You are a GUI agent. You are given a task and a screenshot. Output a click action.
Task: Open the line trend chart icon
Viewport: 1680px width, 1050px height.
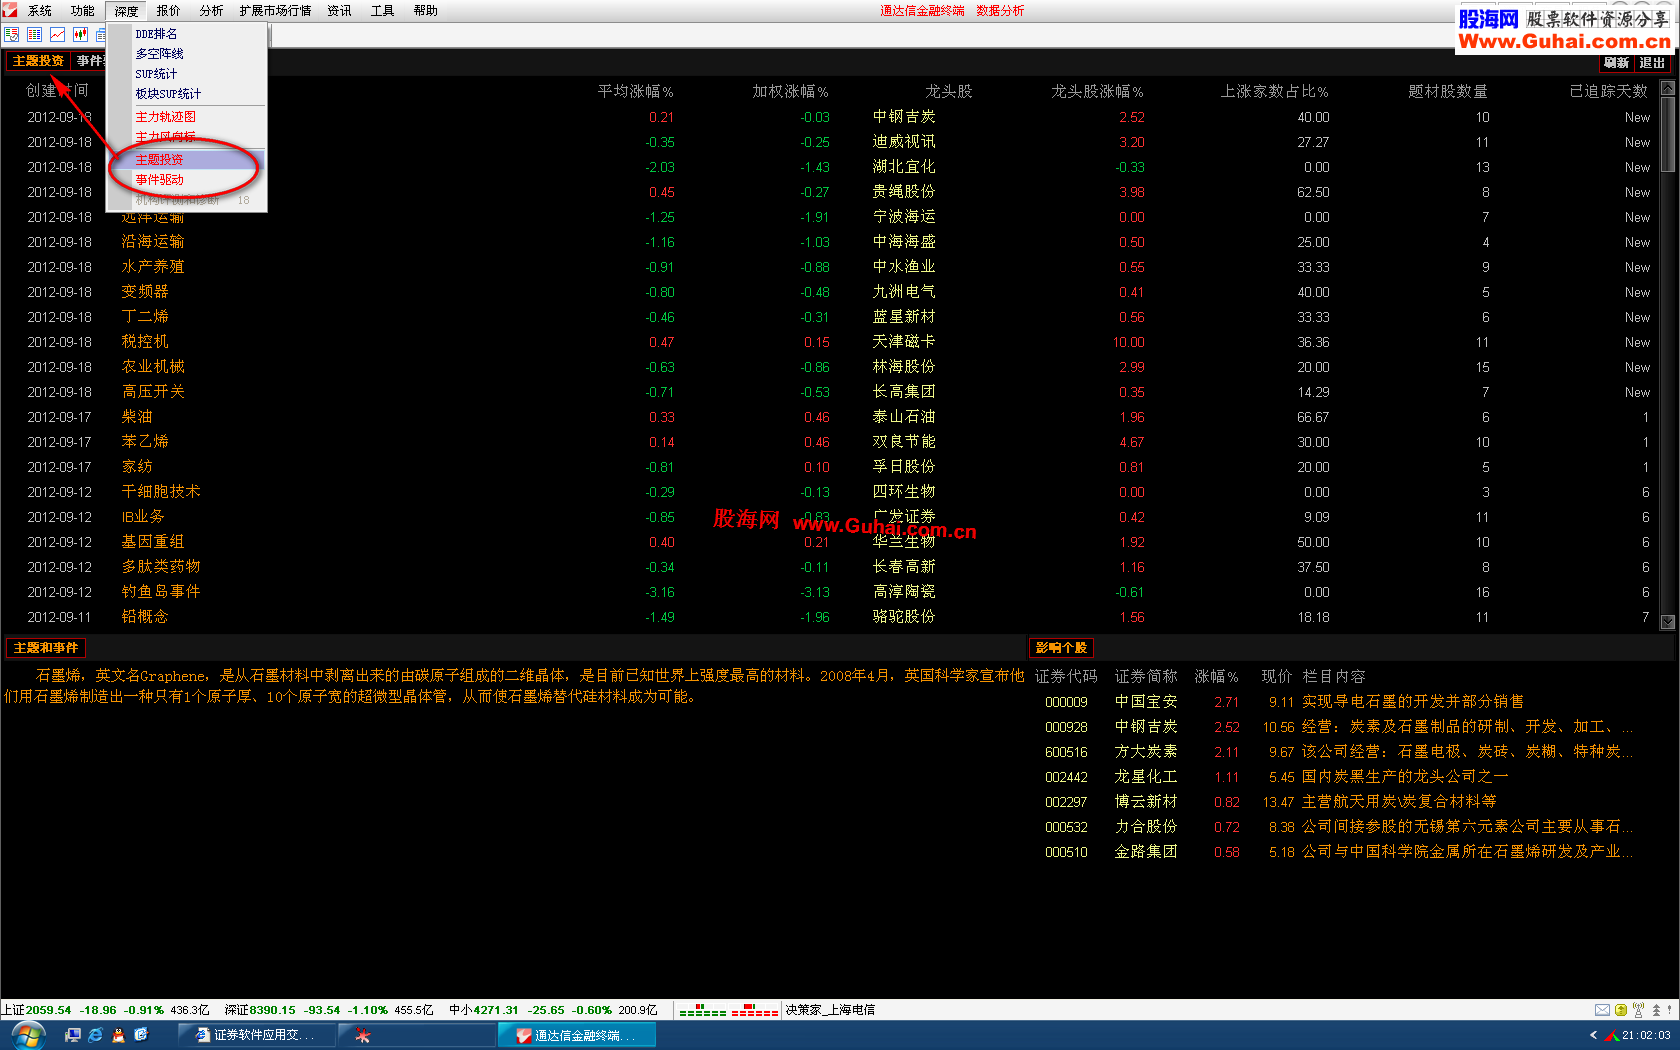57,34
